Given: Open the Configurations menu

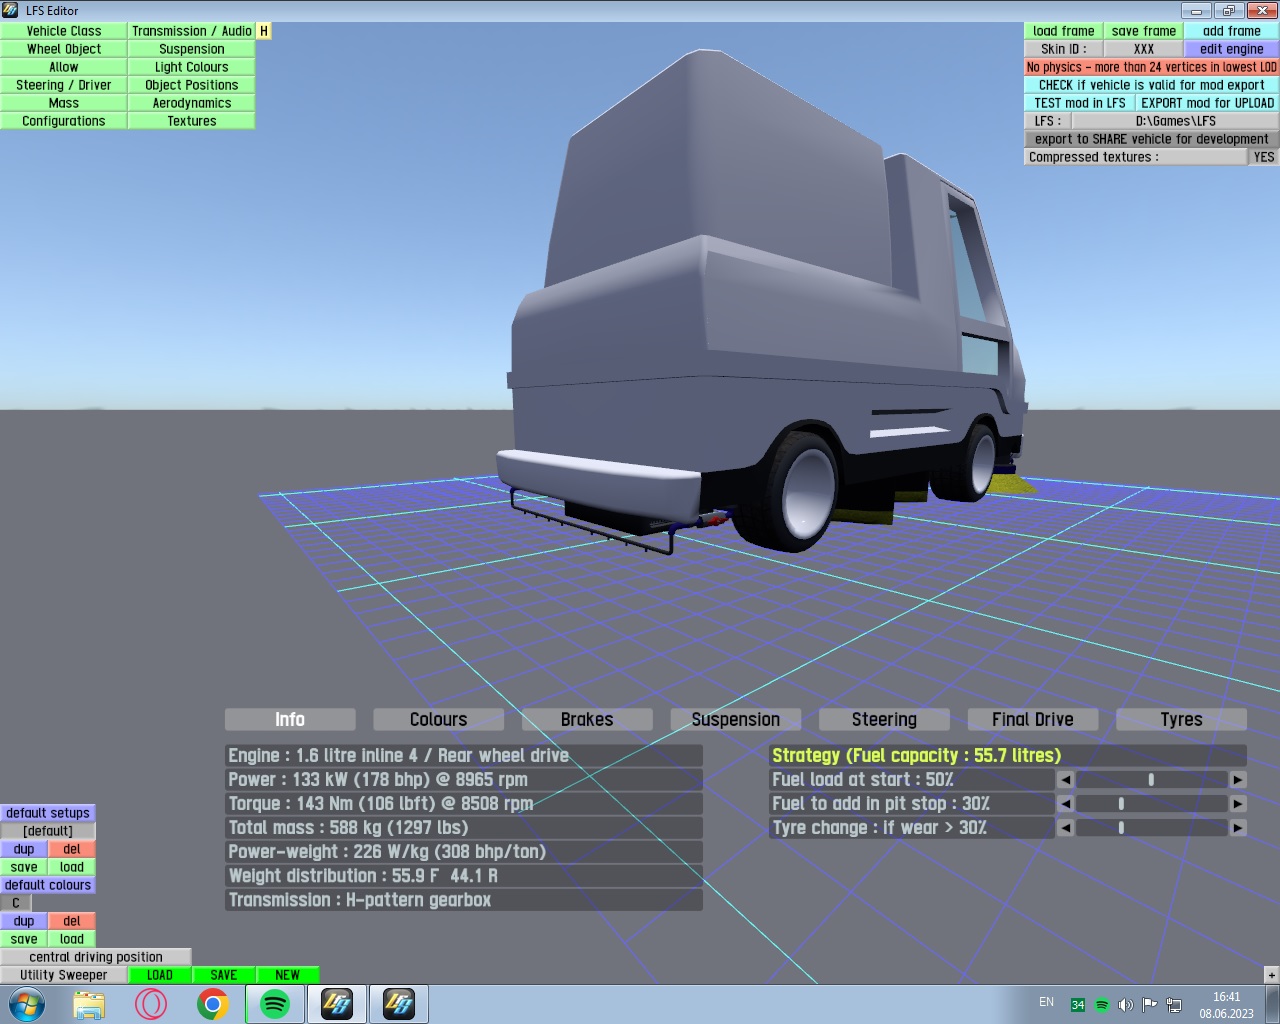Looking at the screenshot, I should 64,121.
